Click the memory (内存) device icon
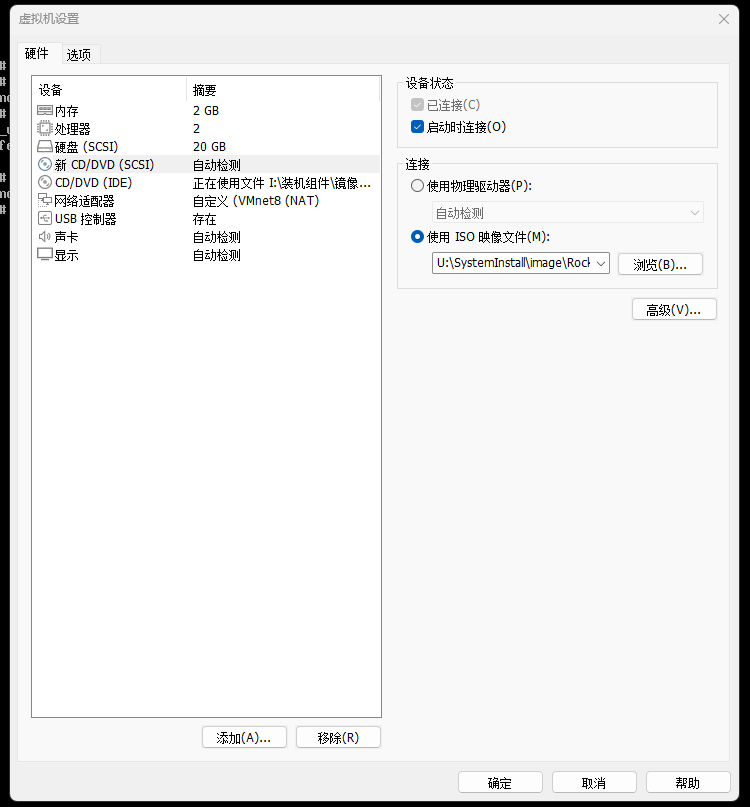This screenshot has height=807, width=750. [x=45, y=111]
